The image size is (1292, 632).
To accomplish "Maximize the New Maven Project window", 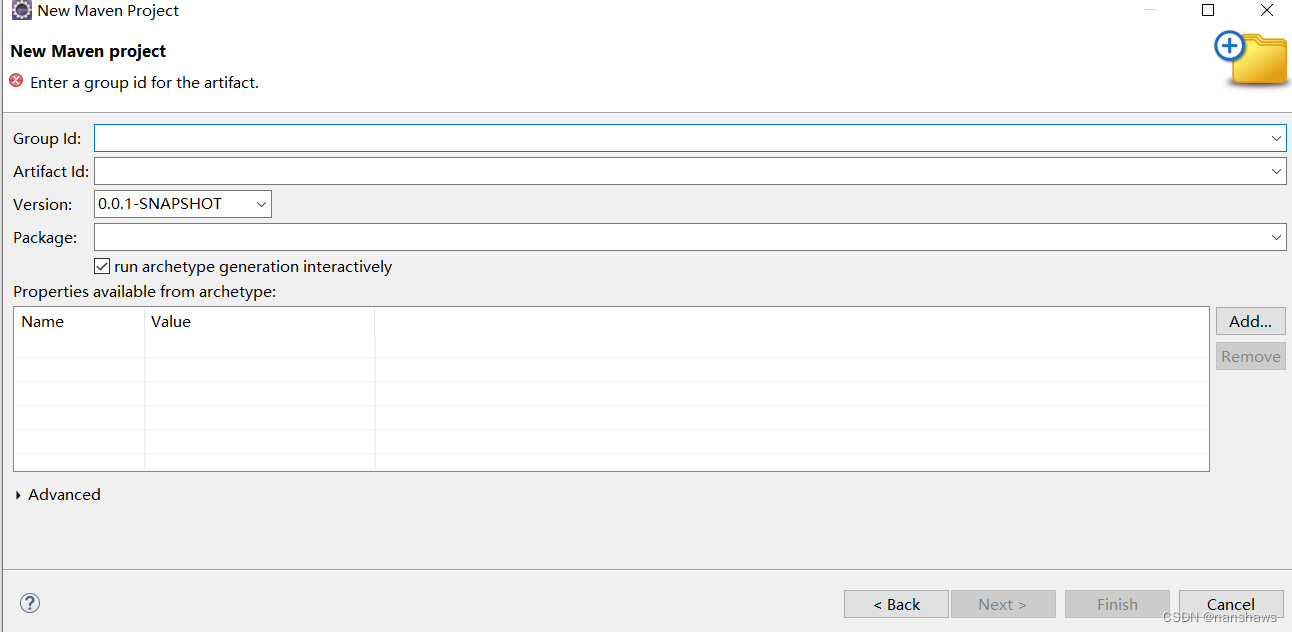I will coord(1208,11).
